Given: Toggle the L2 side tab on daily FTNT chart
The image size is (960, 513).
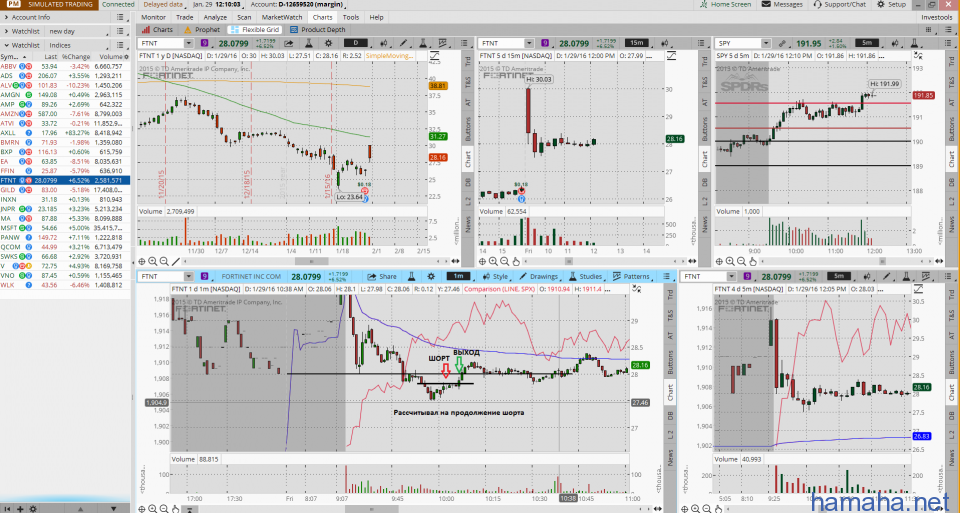Looking at the screenshot, I should (468, 201).
